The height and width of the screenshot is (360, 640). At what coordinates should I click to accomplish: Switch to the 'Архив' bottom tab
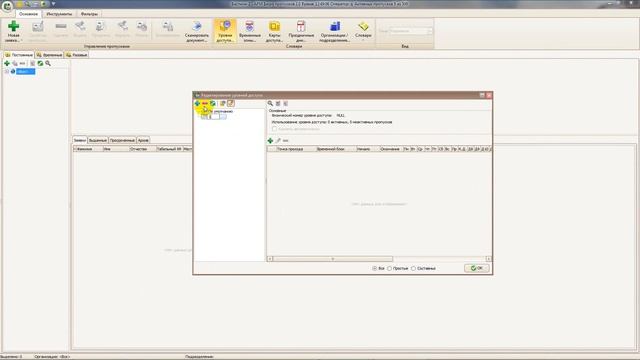click(x=143, y=140)
